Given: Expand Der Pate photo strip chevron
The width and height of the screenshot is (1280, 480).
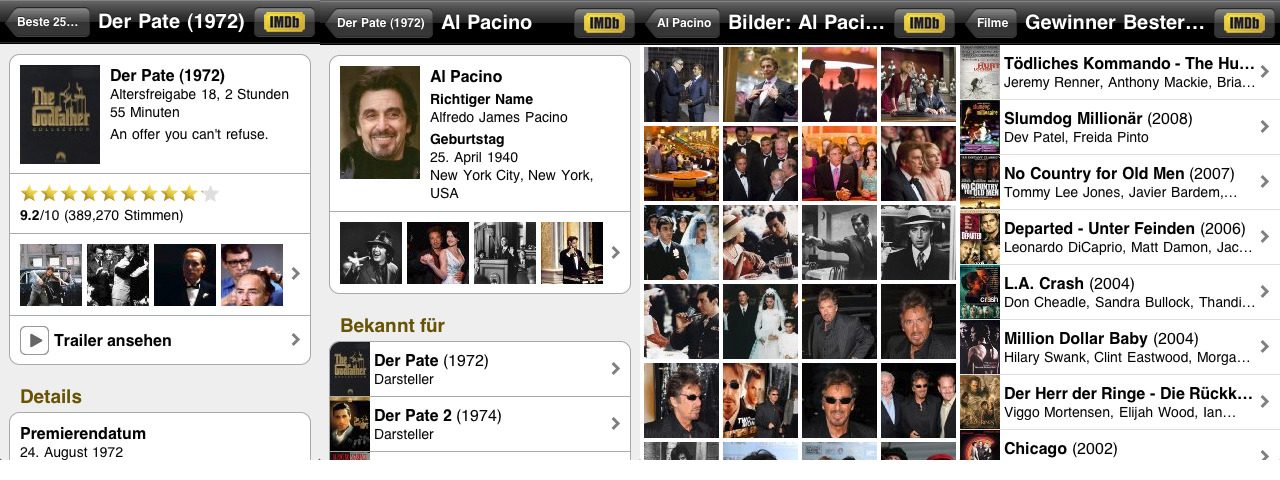Looking at the screenshot, I should click(295, 273).
